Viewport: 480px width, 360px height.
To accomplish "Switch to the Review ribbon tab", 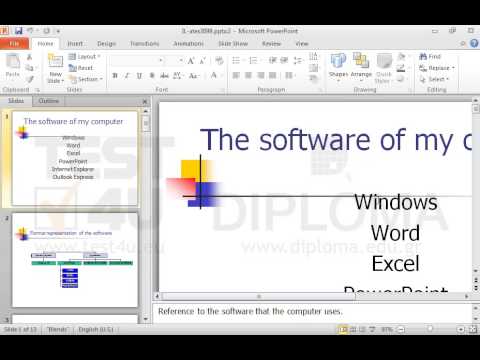I will pos(271,44).
